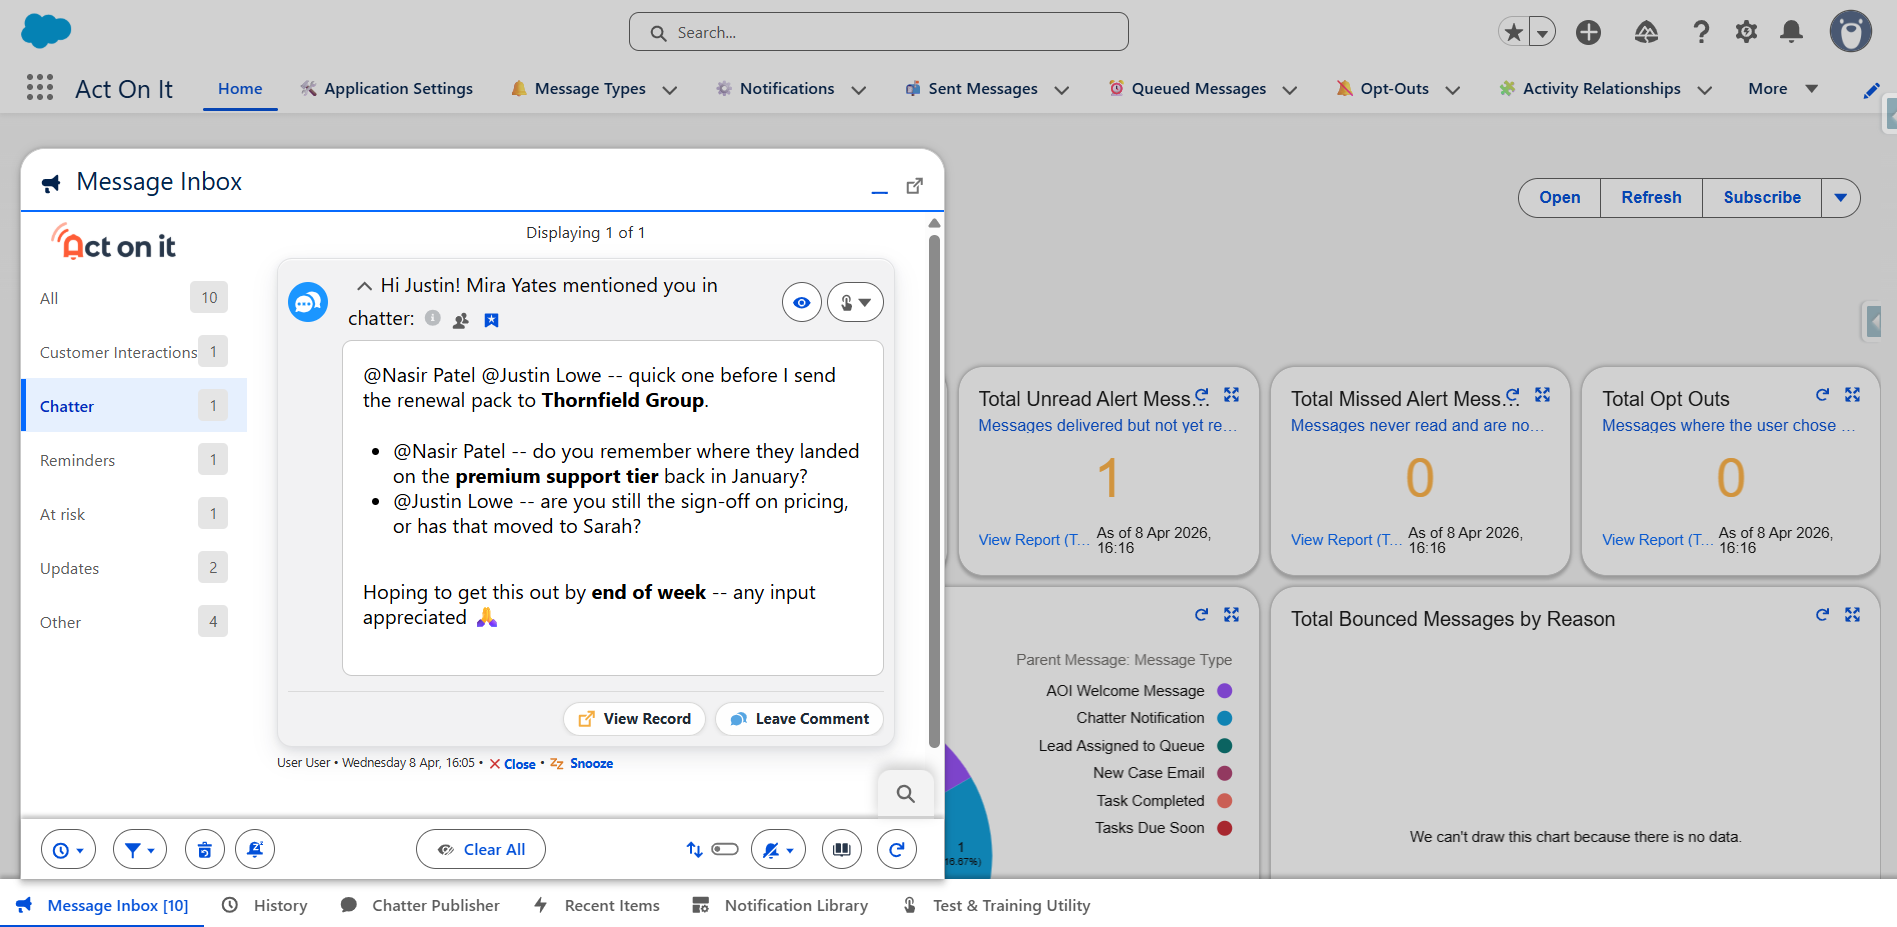Image resolution: width=1897 pixels, height=927 pixels.
Task: Collapse the Mira Yates message with its chevron
Action: pos(365,285)
